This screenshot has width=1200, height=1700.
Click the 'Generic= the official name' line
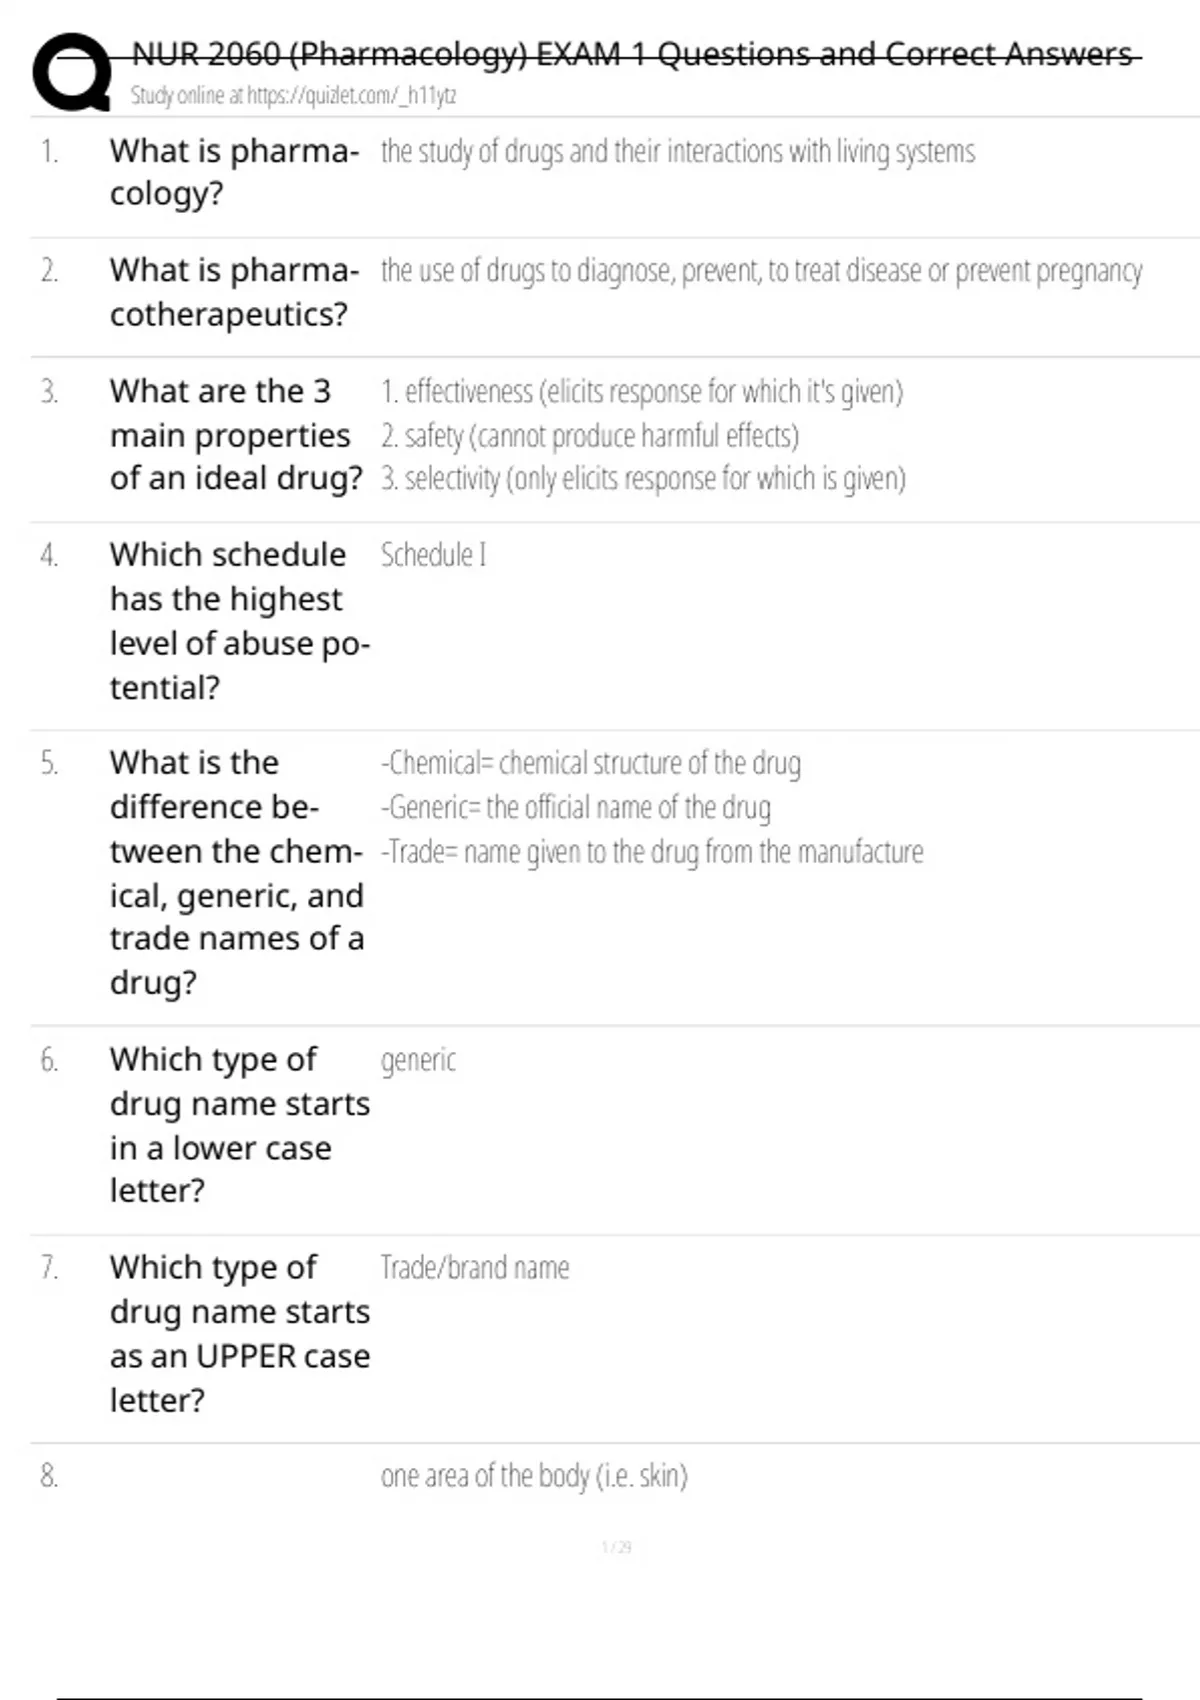(575, 807)
